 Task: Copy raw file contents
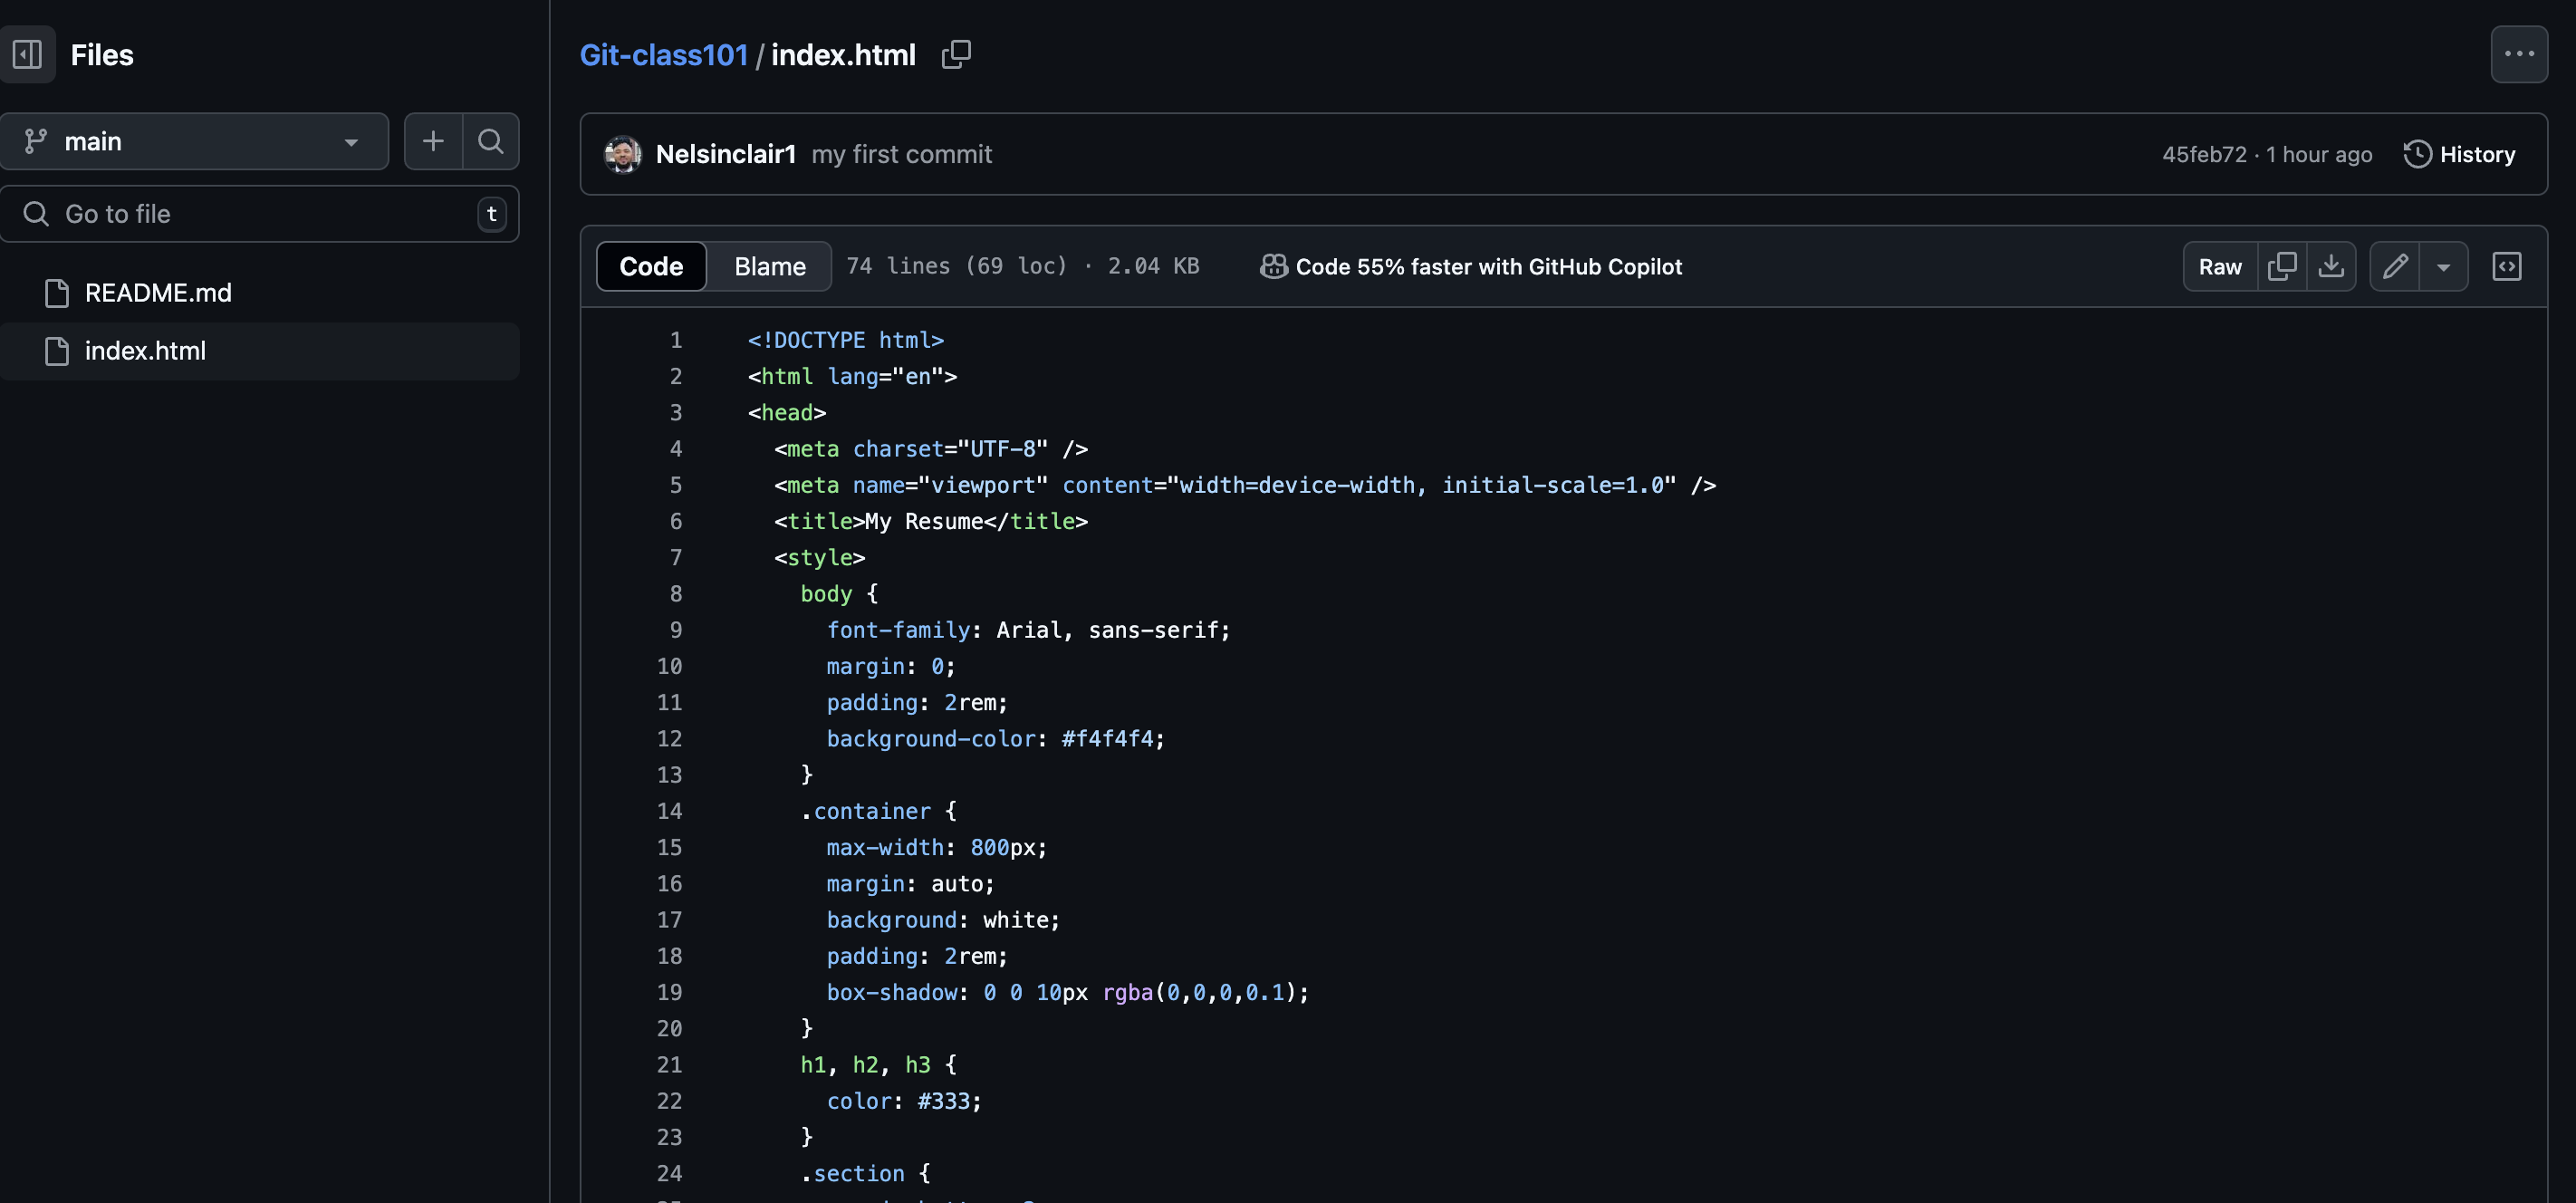click(x=2282, y=266)
